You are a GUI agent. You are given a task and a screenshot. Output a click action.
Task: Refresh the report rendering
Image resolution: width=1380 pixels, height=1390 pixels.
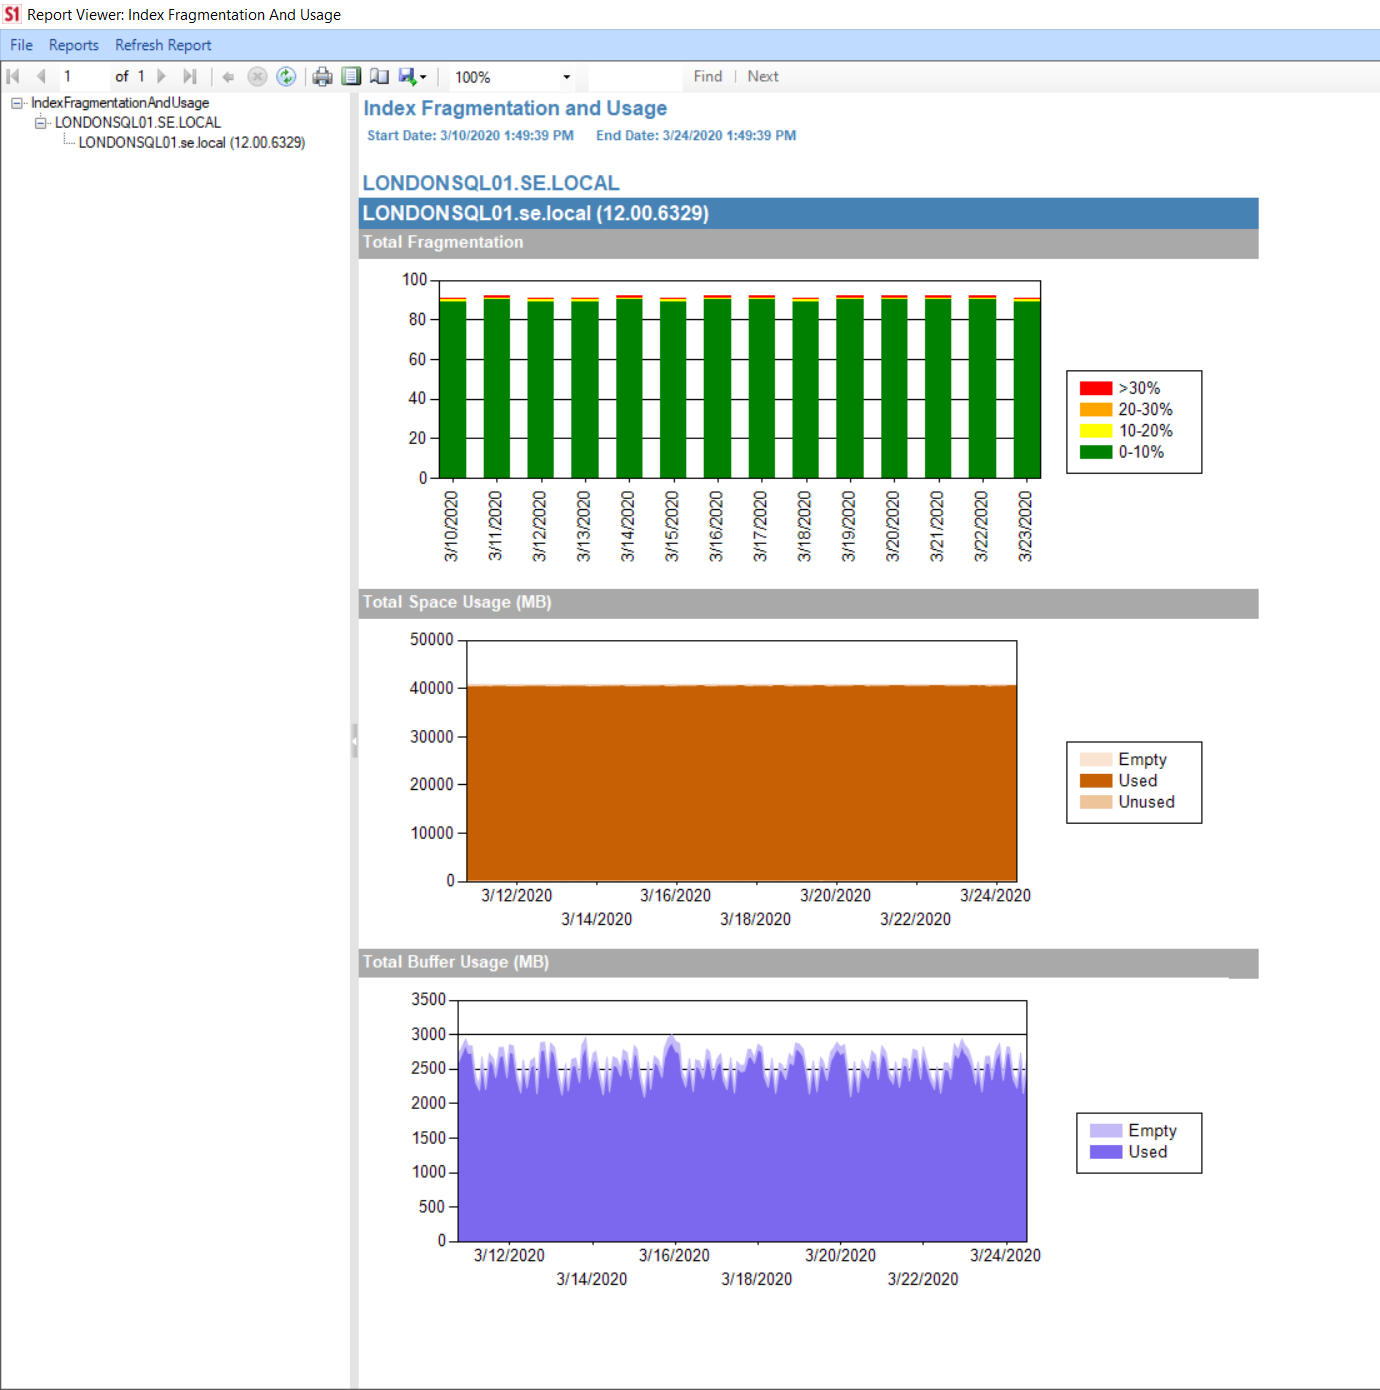(x=286, y=76)
